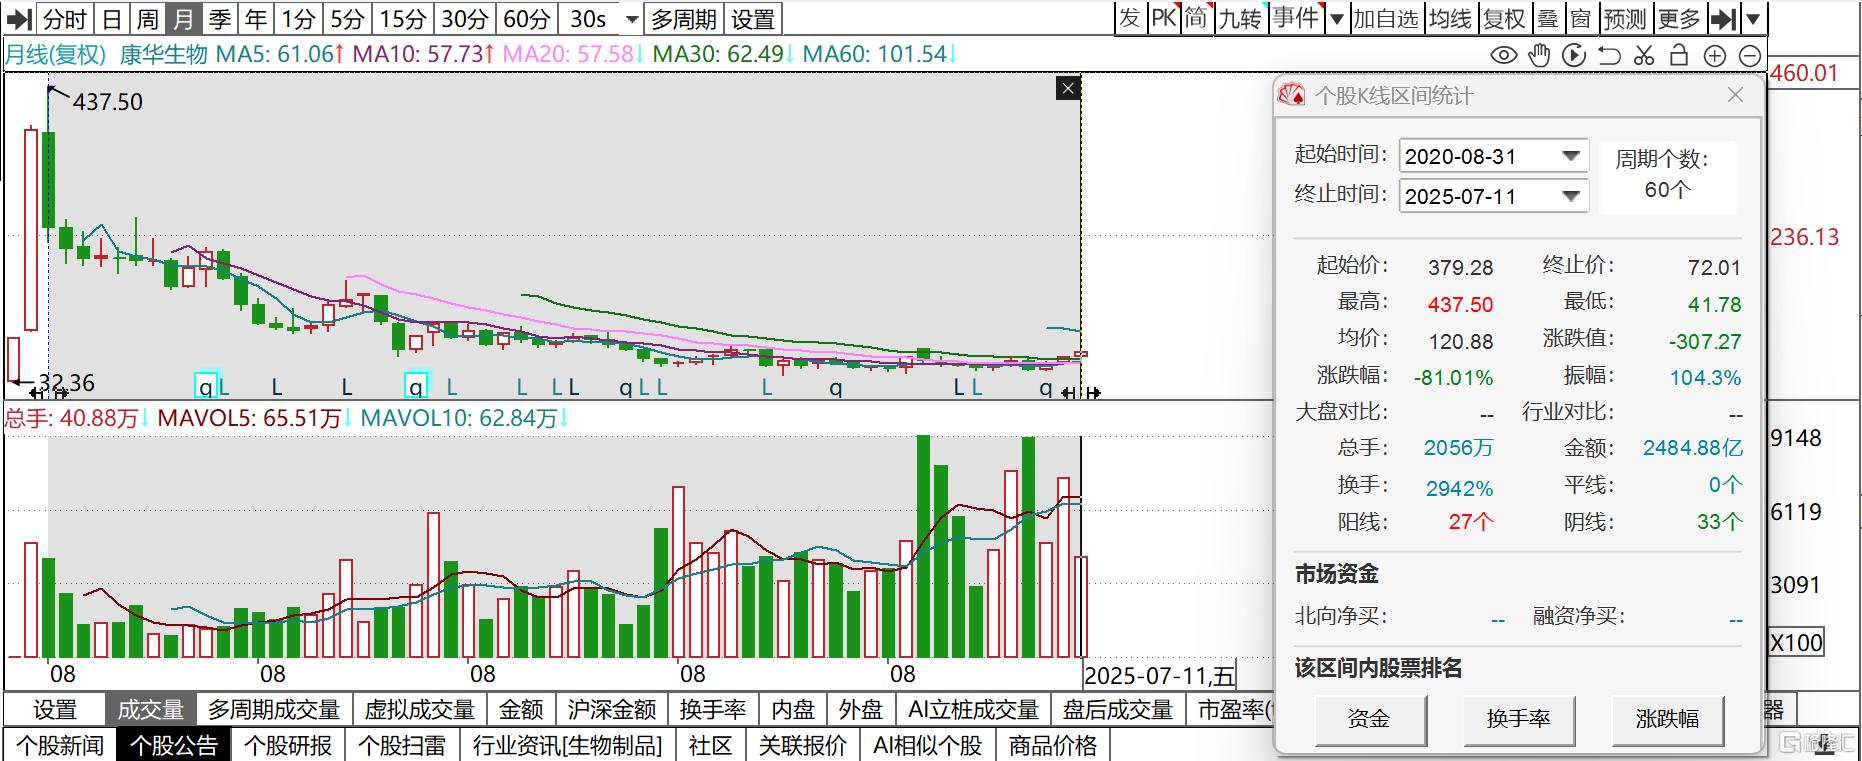The width and height of the screenshot is (1862, 761).
Task: Open dropdown arrow at far right of toolbar
Action: [1753, 19]
